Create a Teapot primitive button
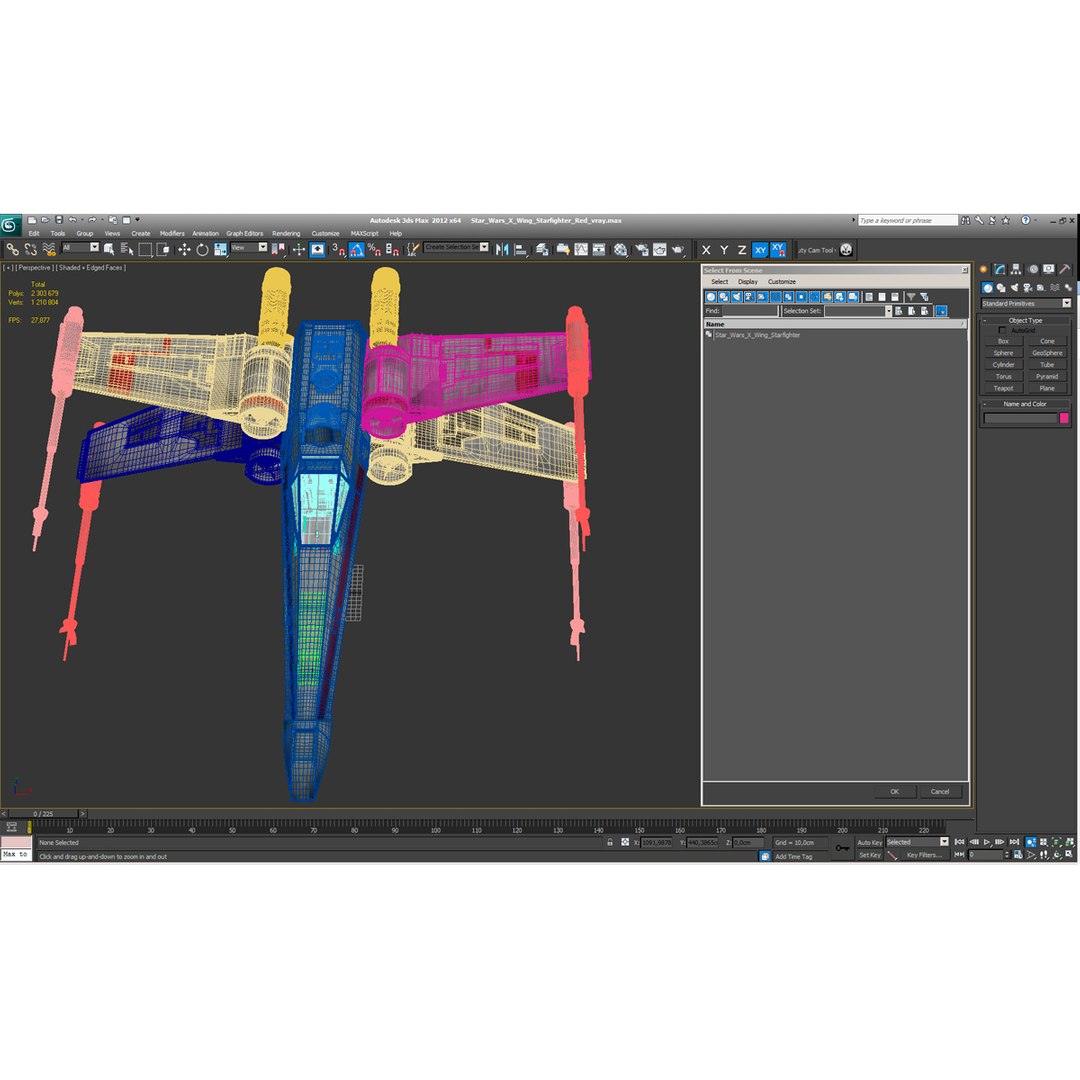The height and width of the screenshot is (1080, 1080). pos(1004,388)
